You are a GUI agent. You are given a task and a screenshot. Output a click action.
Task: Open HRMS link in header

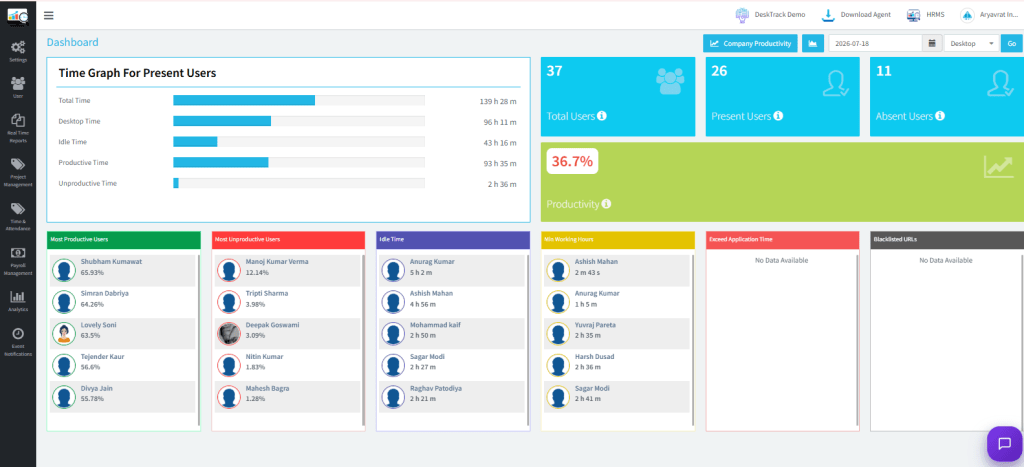(x=925, y=14)
